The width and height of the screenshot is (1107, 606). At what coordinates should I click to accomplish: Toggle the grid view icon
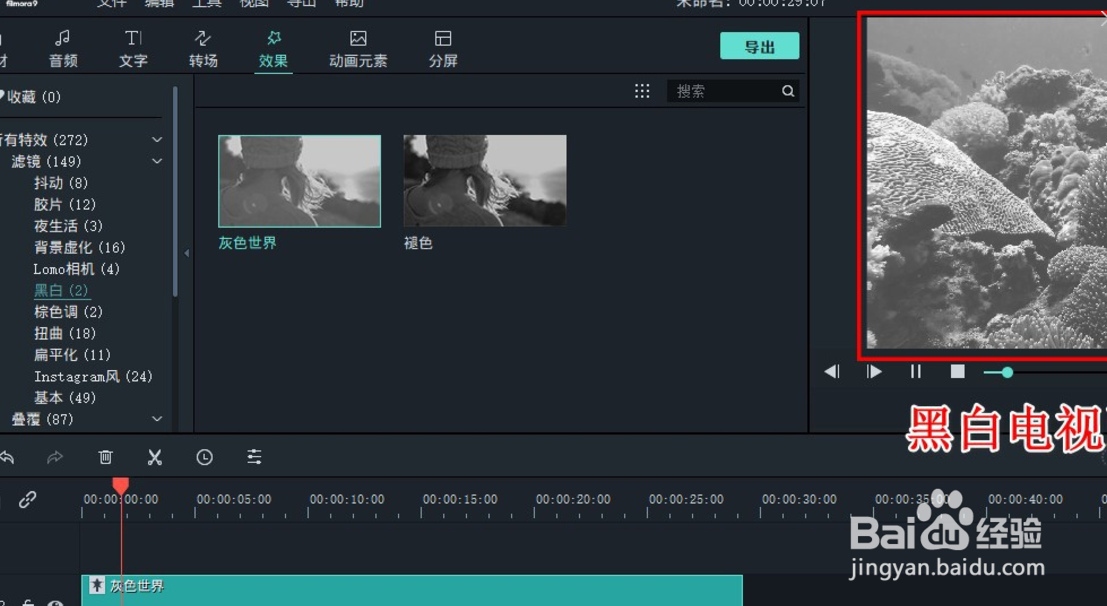point(642,91)
